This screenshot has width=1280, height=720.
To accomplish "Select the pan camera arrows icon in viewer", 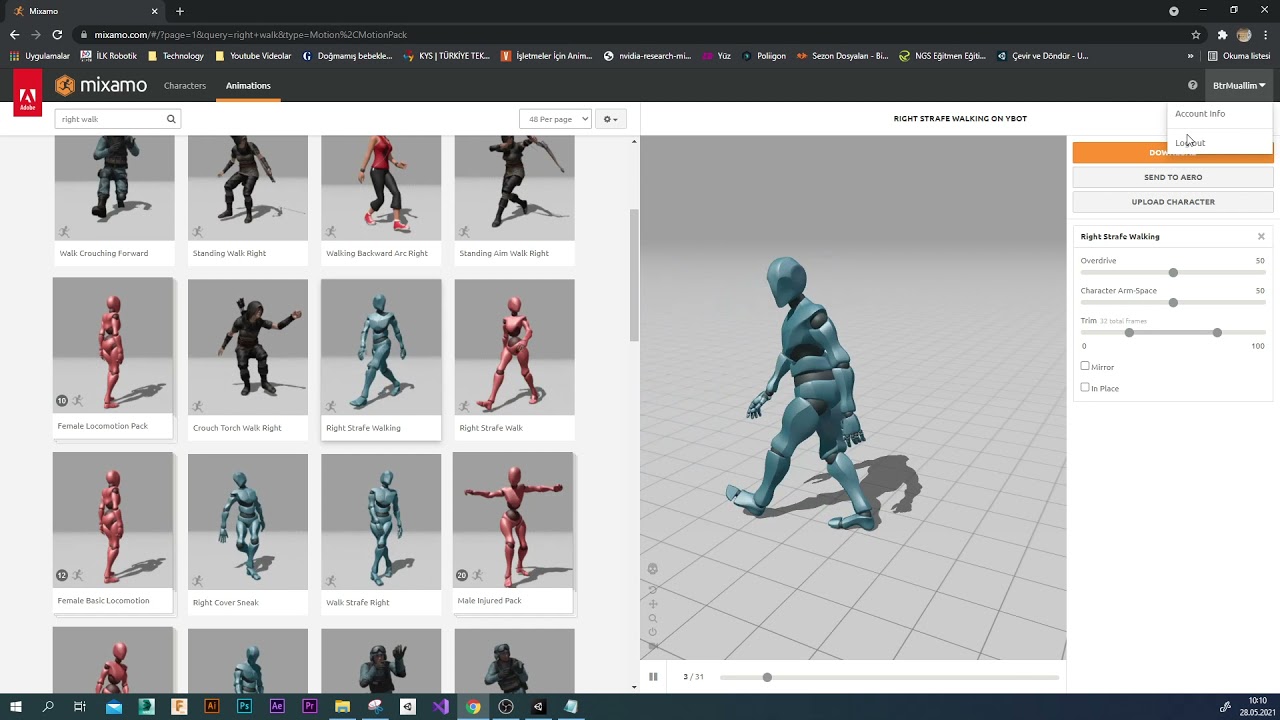I will [652, 604].
